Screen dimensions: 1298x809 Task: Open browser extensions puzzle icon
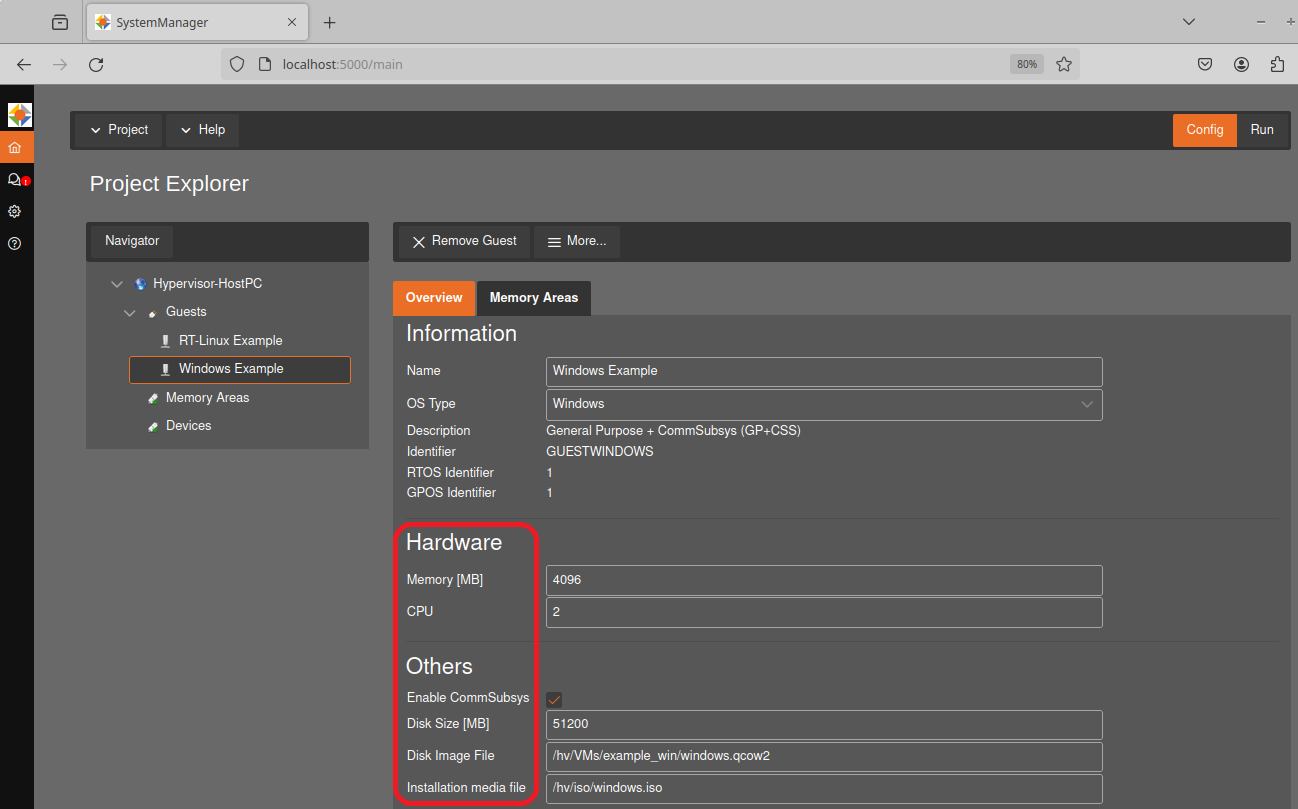1277,64
